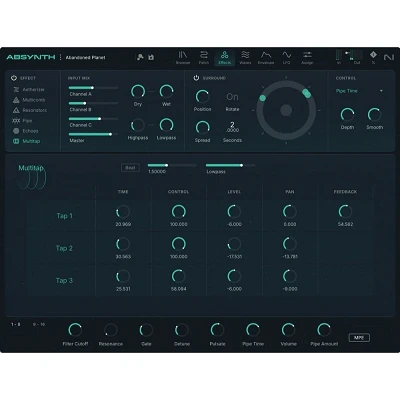Open the Waves tab
400x400 pixels.
245,58
